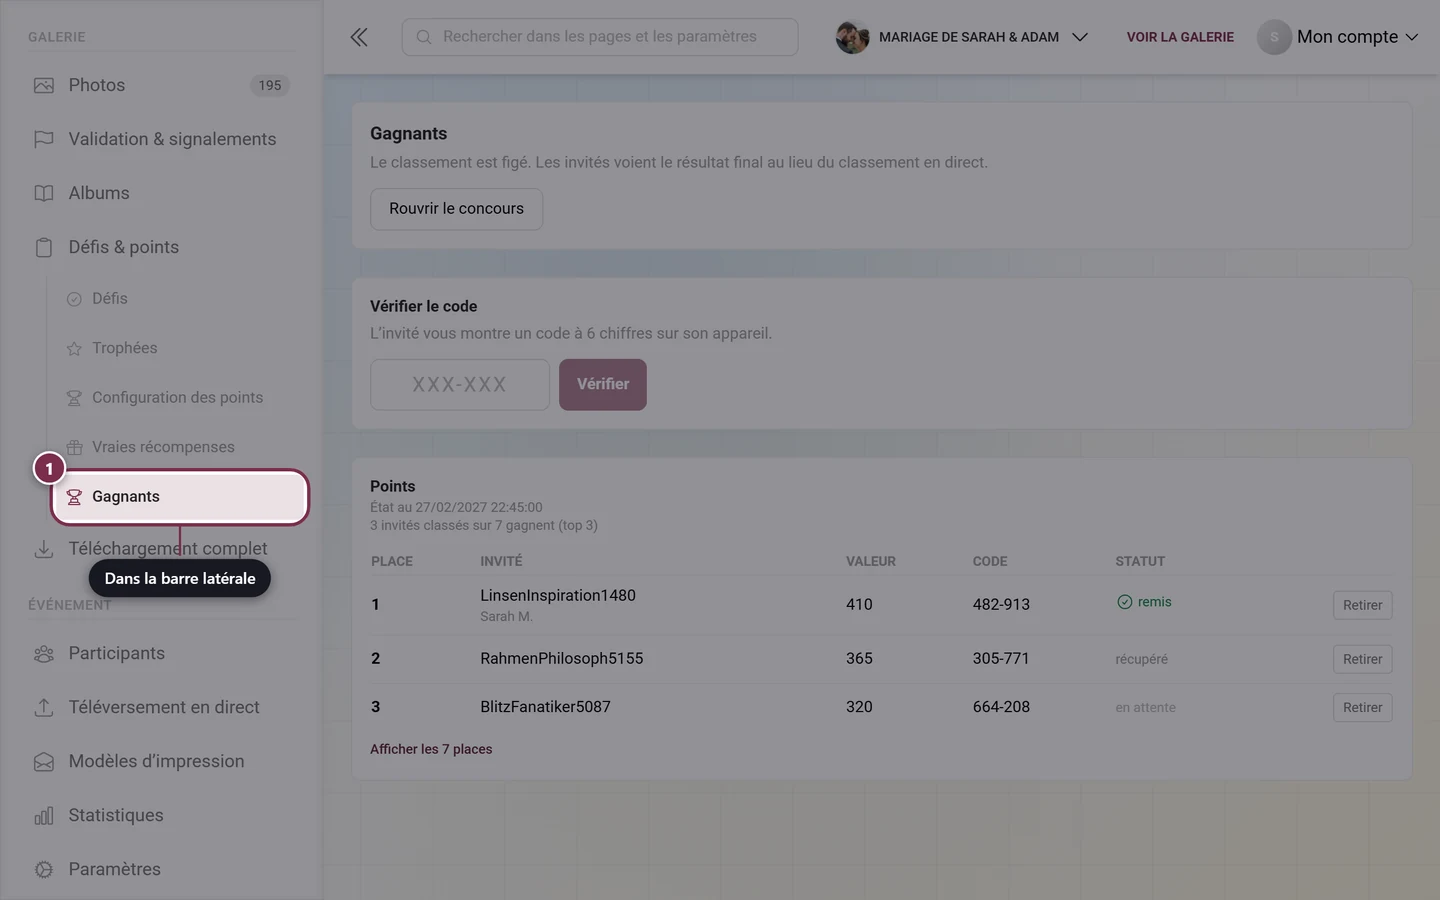Image resolution: width=1440 pixels, height=900 pixels.
Task: Click the code 664-208 cell
Action: click(1001, 706)
